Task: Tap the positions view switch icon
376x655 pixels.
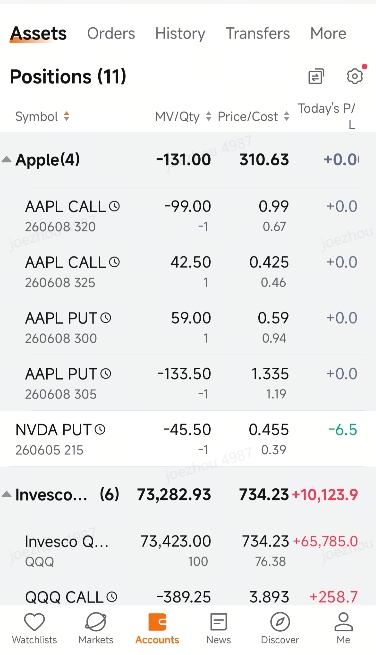Action: [x=316, y=76]
